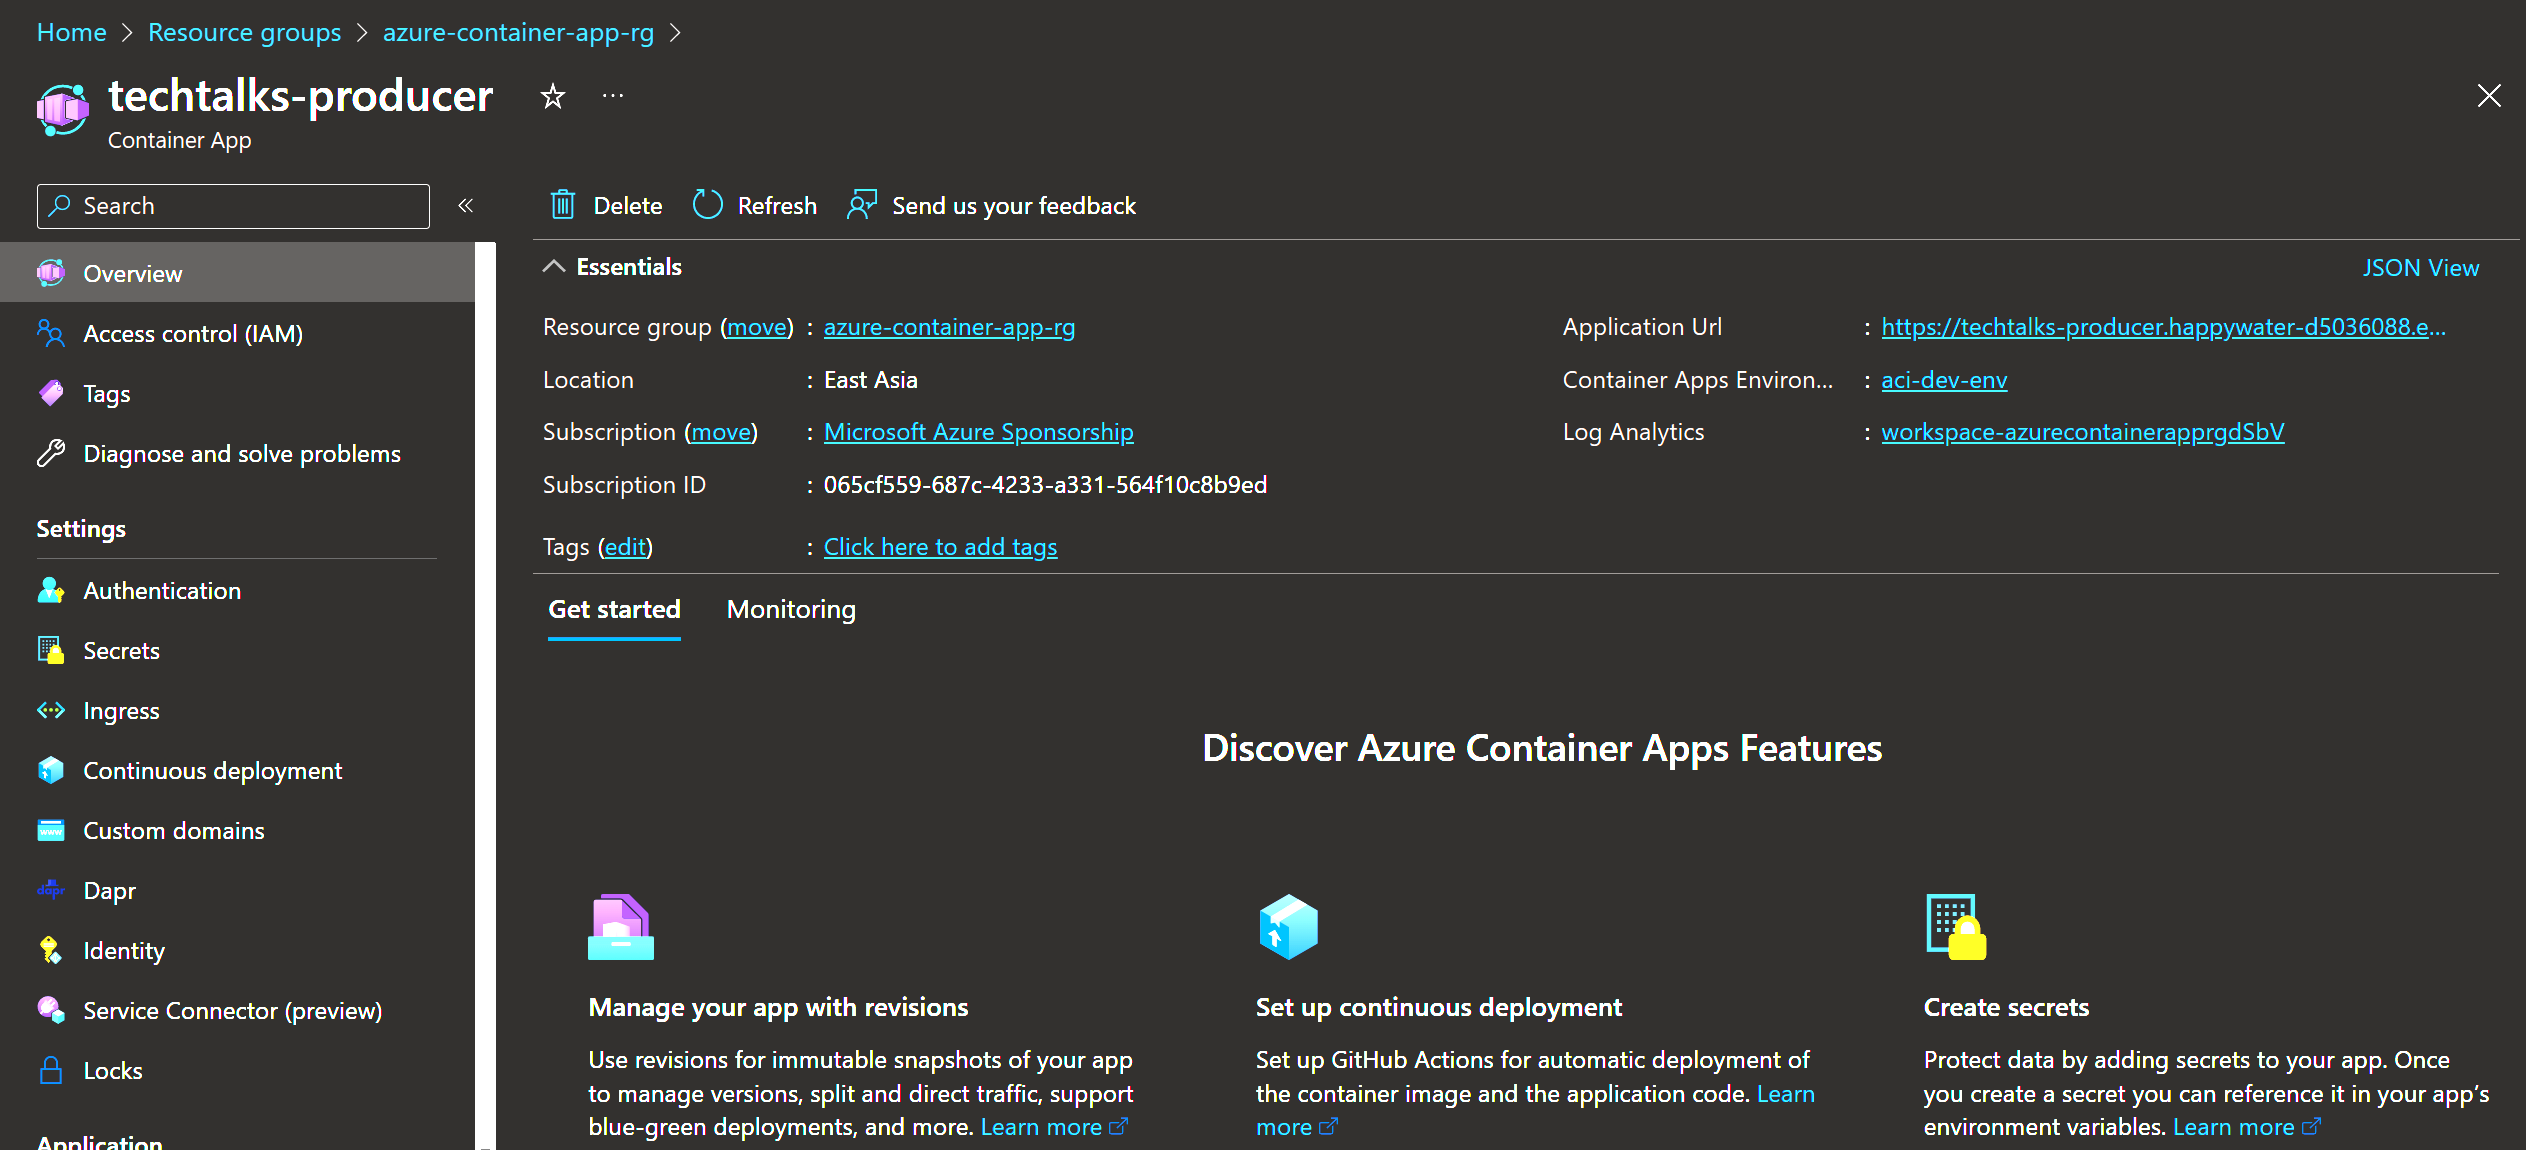Switch to the Monitoring tab

point(791,609)
